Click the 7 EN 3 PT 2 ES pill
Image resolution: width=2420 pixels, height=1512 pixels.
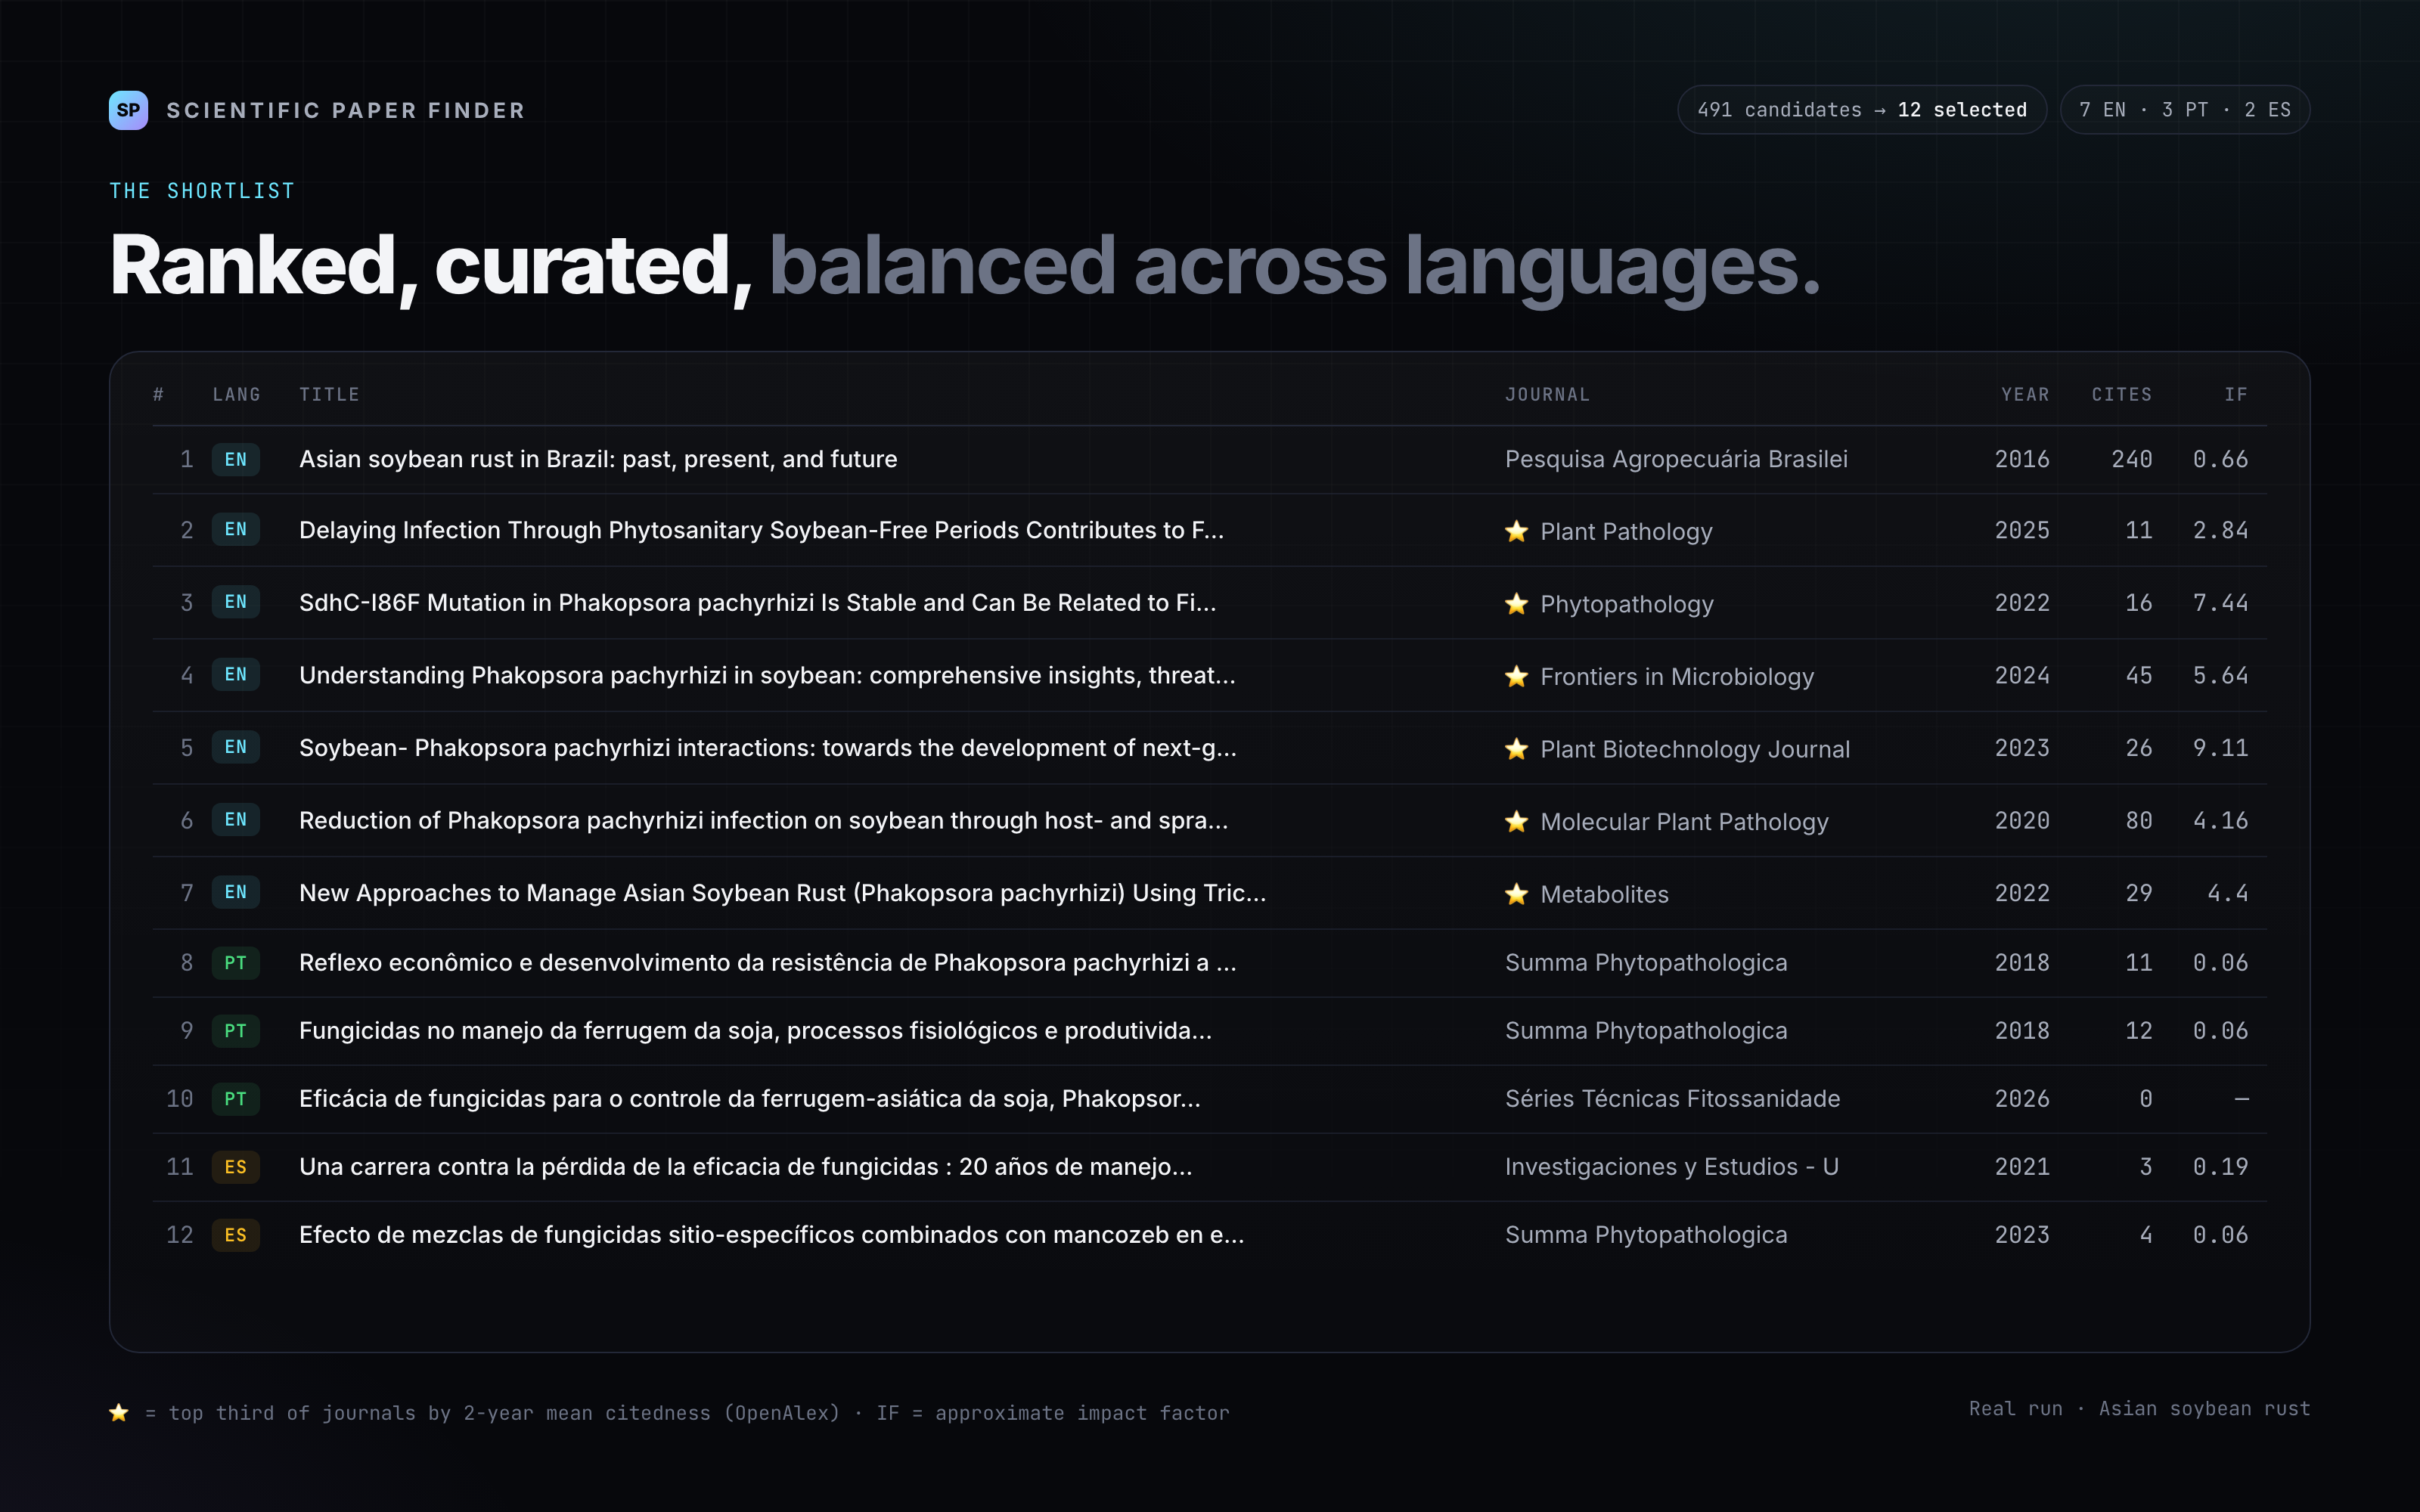click(x=2185, y=110)
